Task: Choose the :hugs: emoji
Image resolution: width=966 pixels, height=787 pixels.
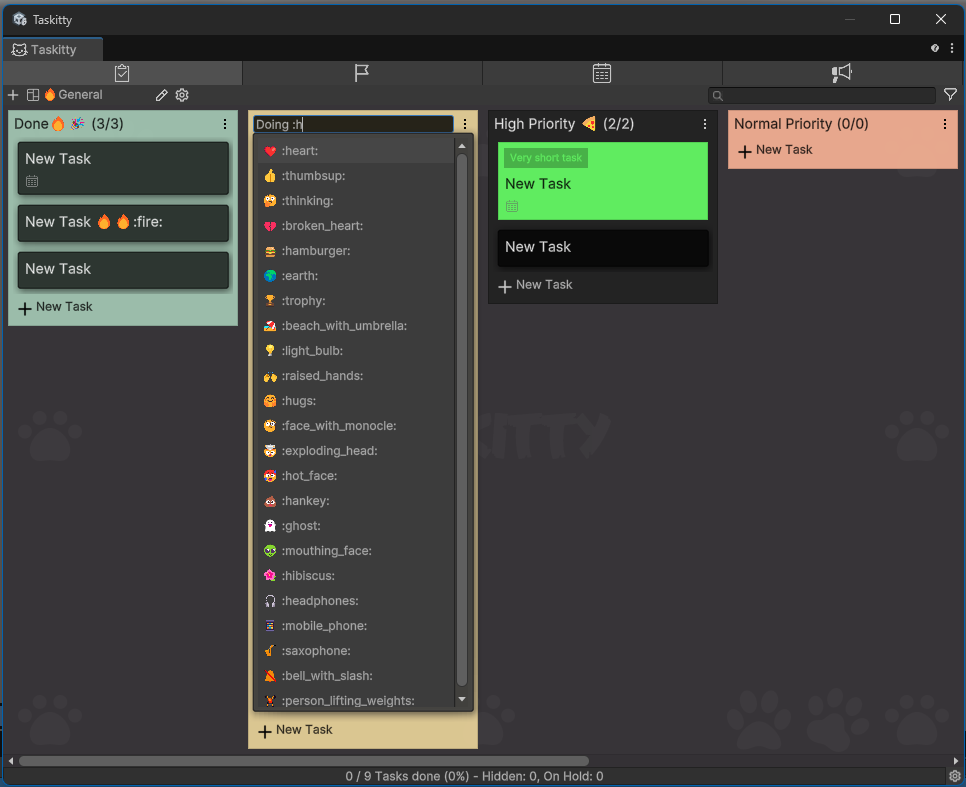Action: pos(354,401)
